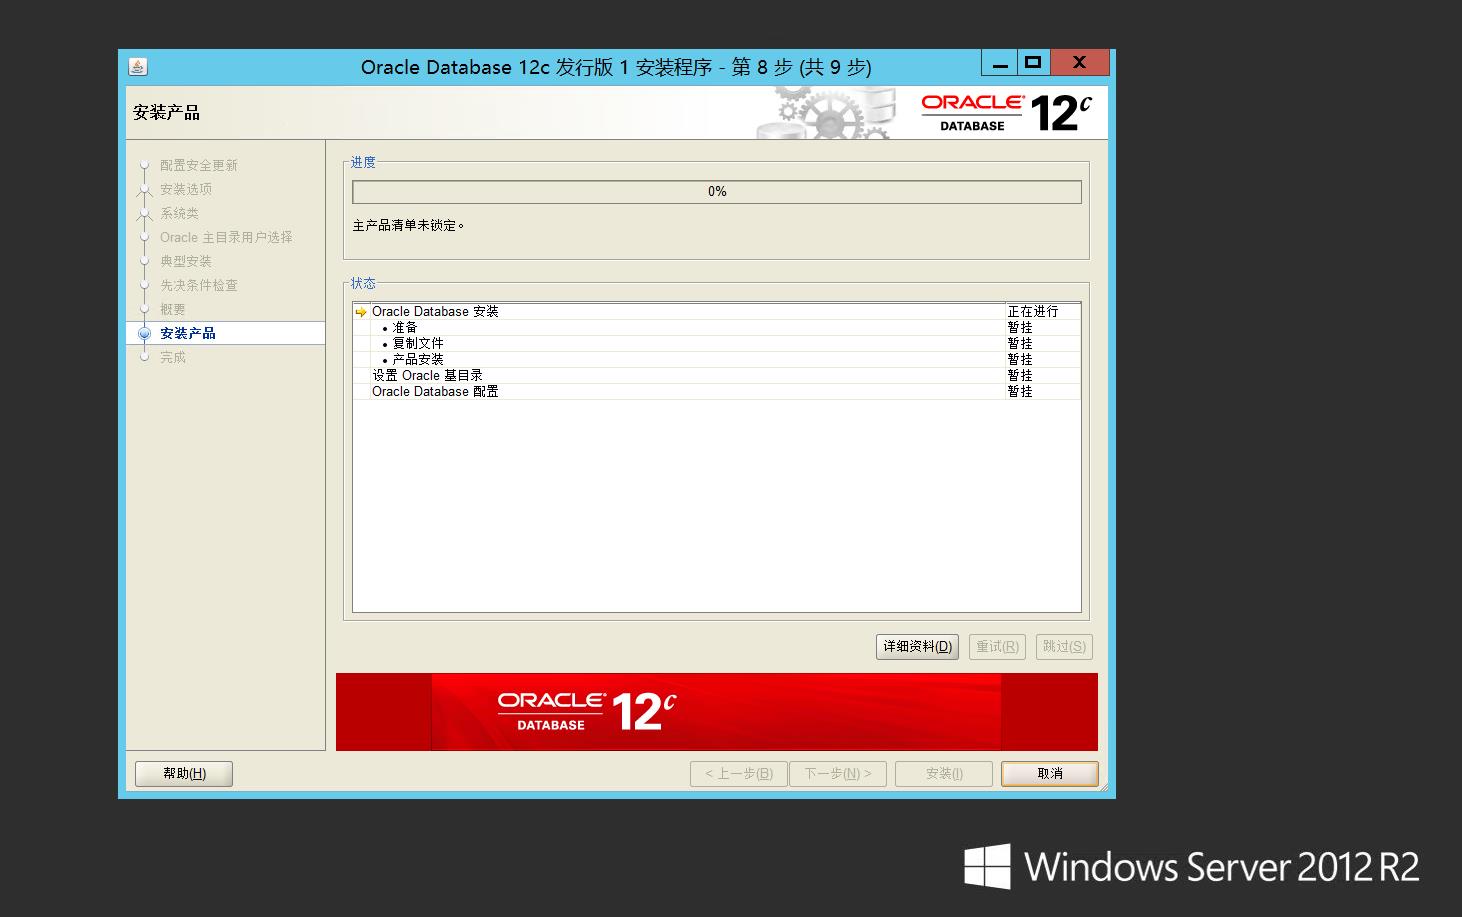The width and height of the screenshot is (1462, 917).
Task: Select the 准备 status row
Action: tap(717, 328)
